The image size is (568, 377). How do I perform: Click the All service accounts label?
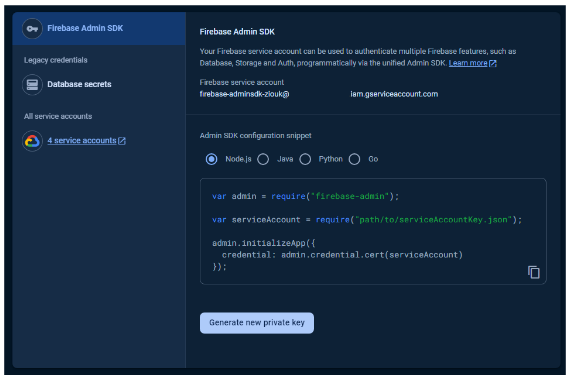[58, 116]
